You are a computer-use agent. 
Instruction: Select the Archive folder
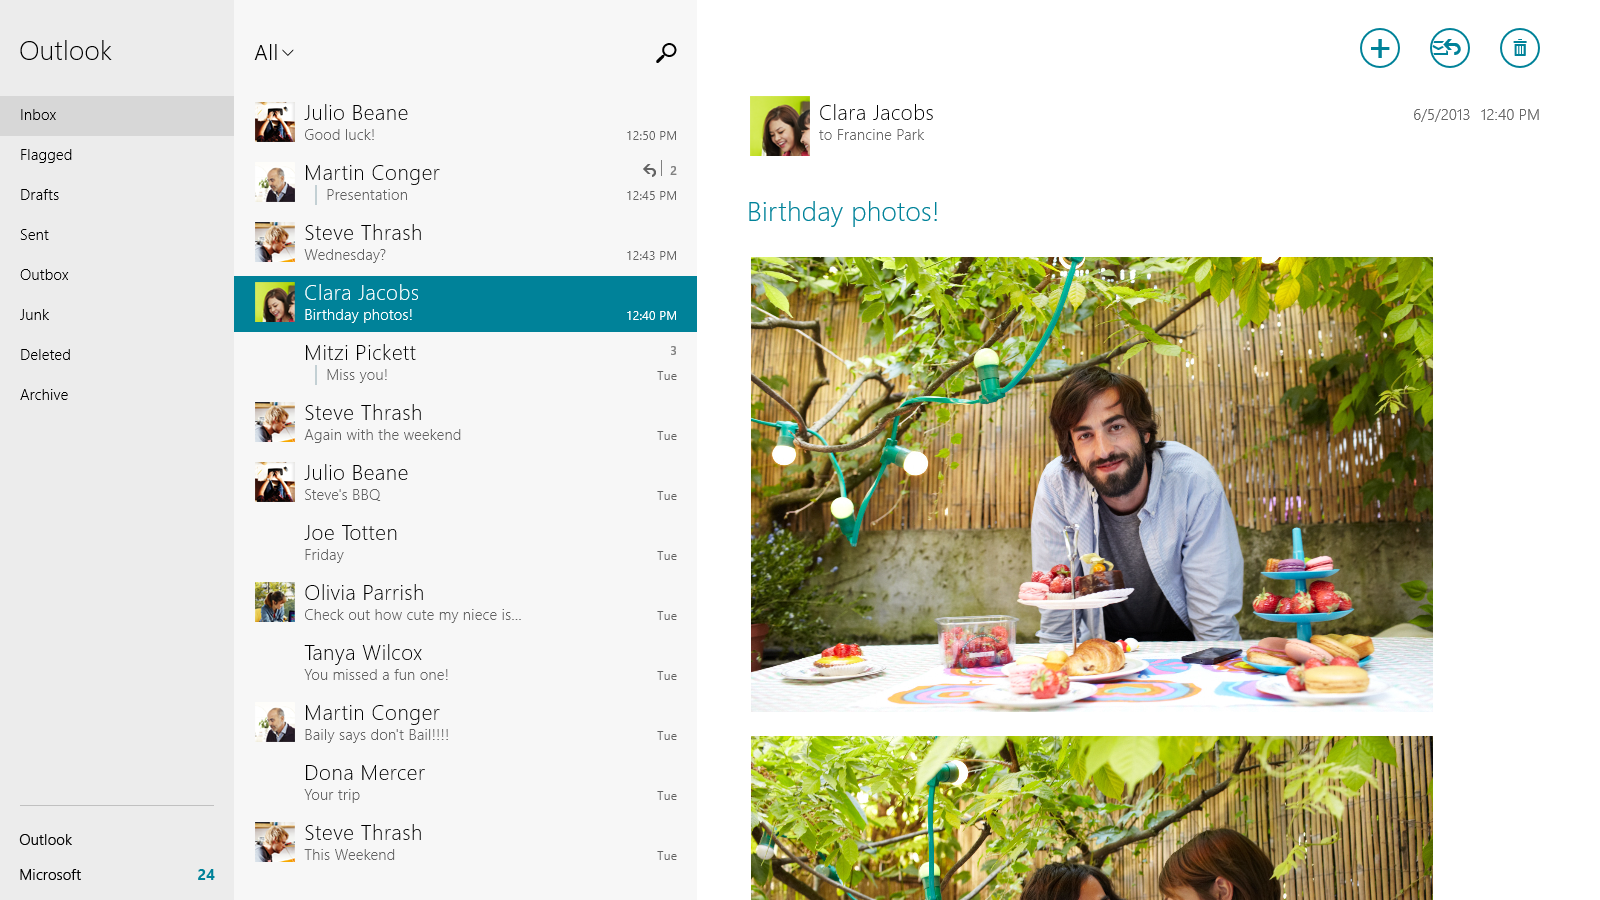click(x=44, y=395)
